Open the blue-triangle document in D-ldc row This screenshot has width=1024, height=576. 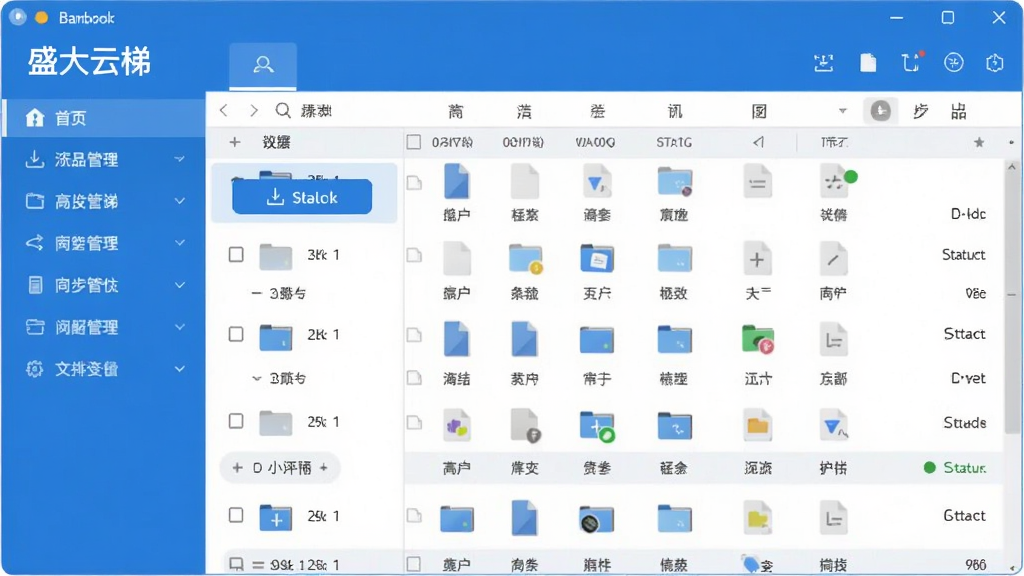(x=596, y=182)
